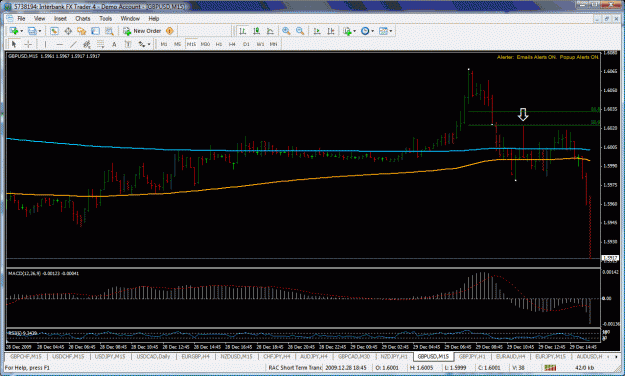
Task: Expand the New Chart dropdown arrow
Action: [22, 31]
